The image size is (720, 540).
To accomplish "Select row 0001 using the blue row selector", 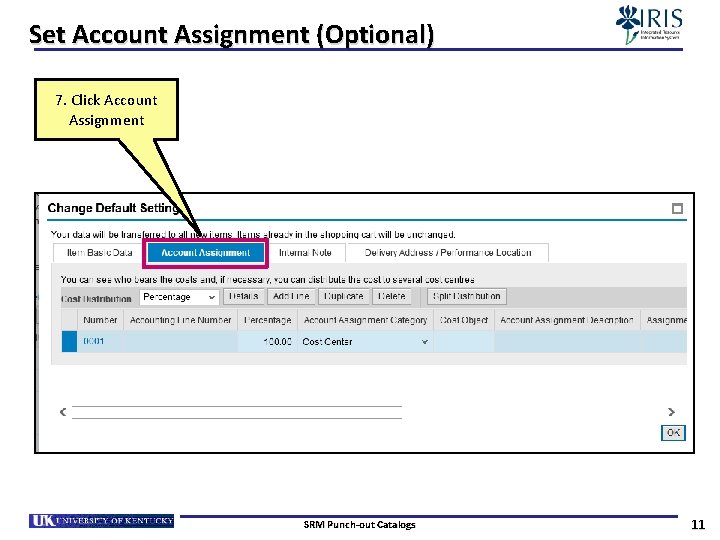I will pos(69,342).
